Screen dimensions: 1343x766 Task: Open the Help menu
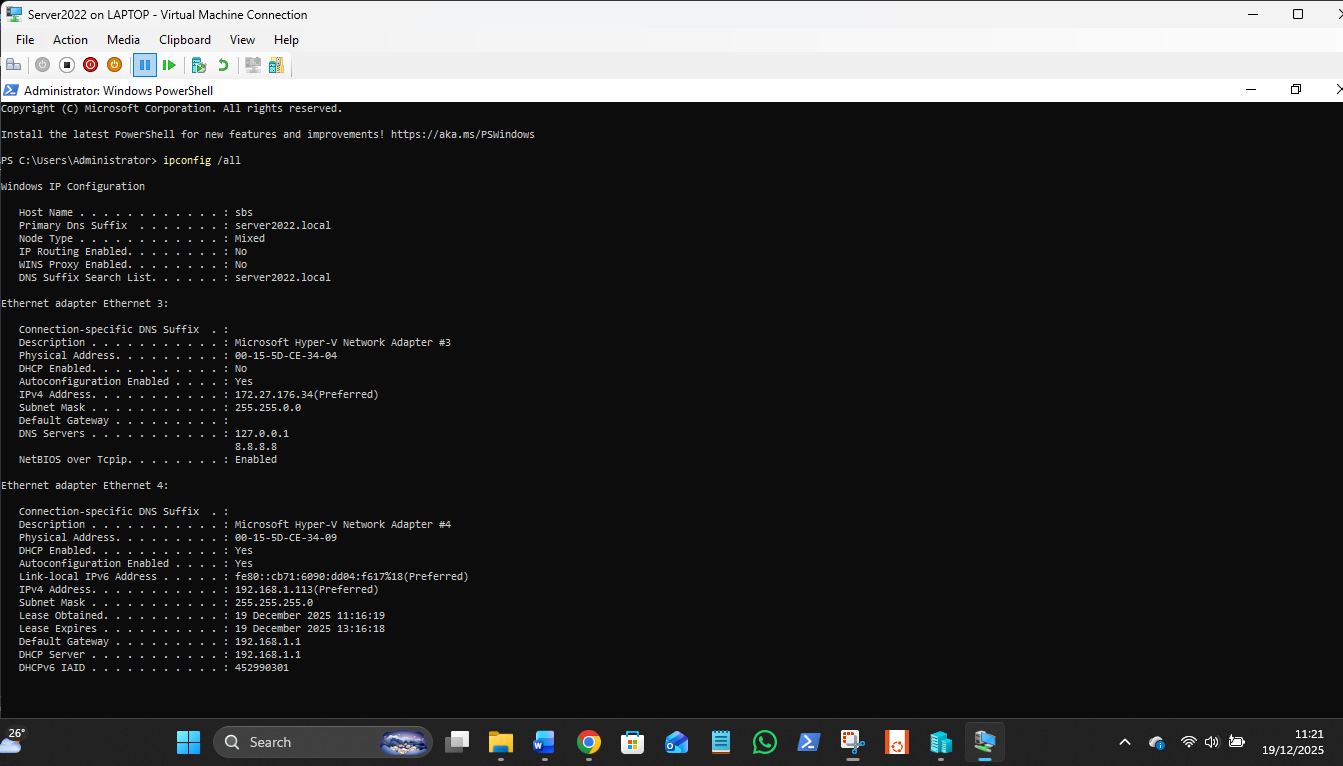click(x=286, y=40)
